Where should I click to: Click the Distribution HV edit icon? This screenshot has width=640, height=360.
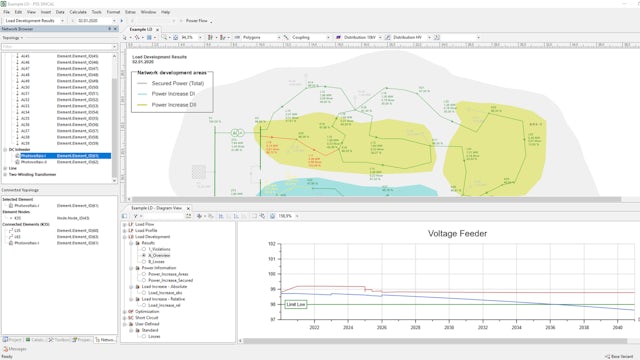point(387,38)
